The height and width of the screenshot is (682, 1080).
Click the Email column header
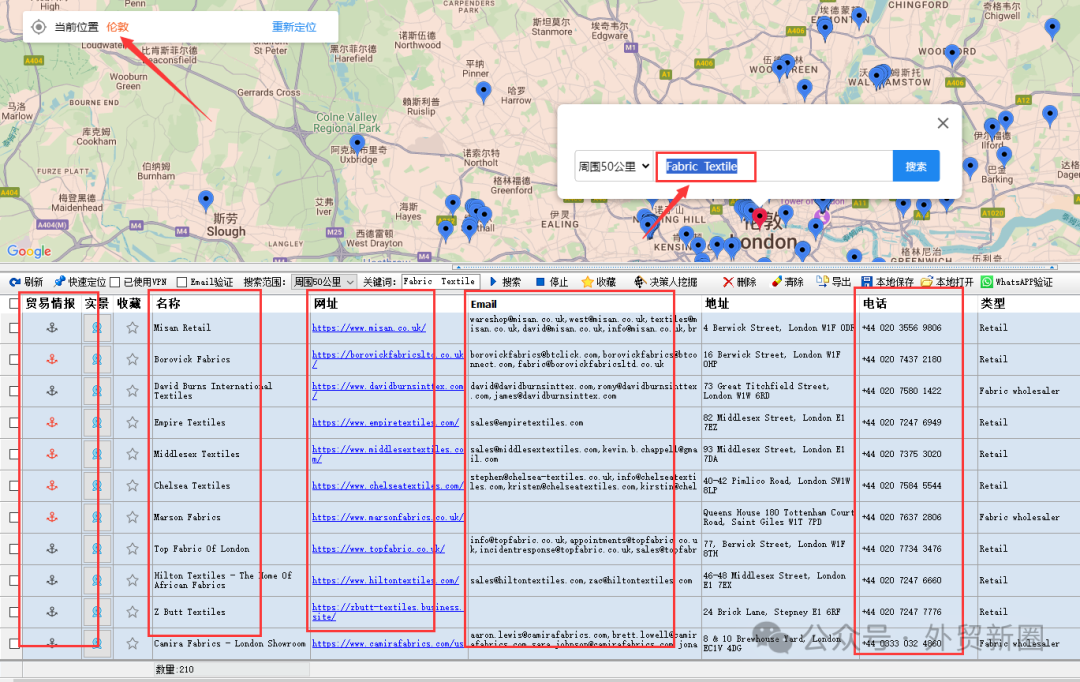click(484, 303)
